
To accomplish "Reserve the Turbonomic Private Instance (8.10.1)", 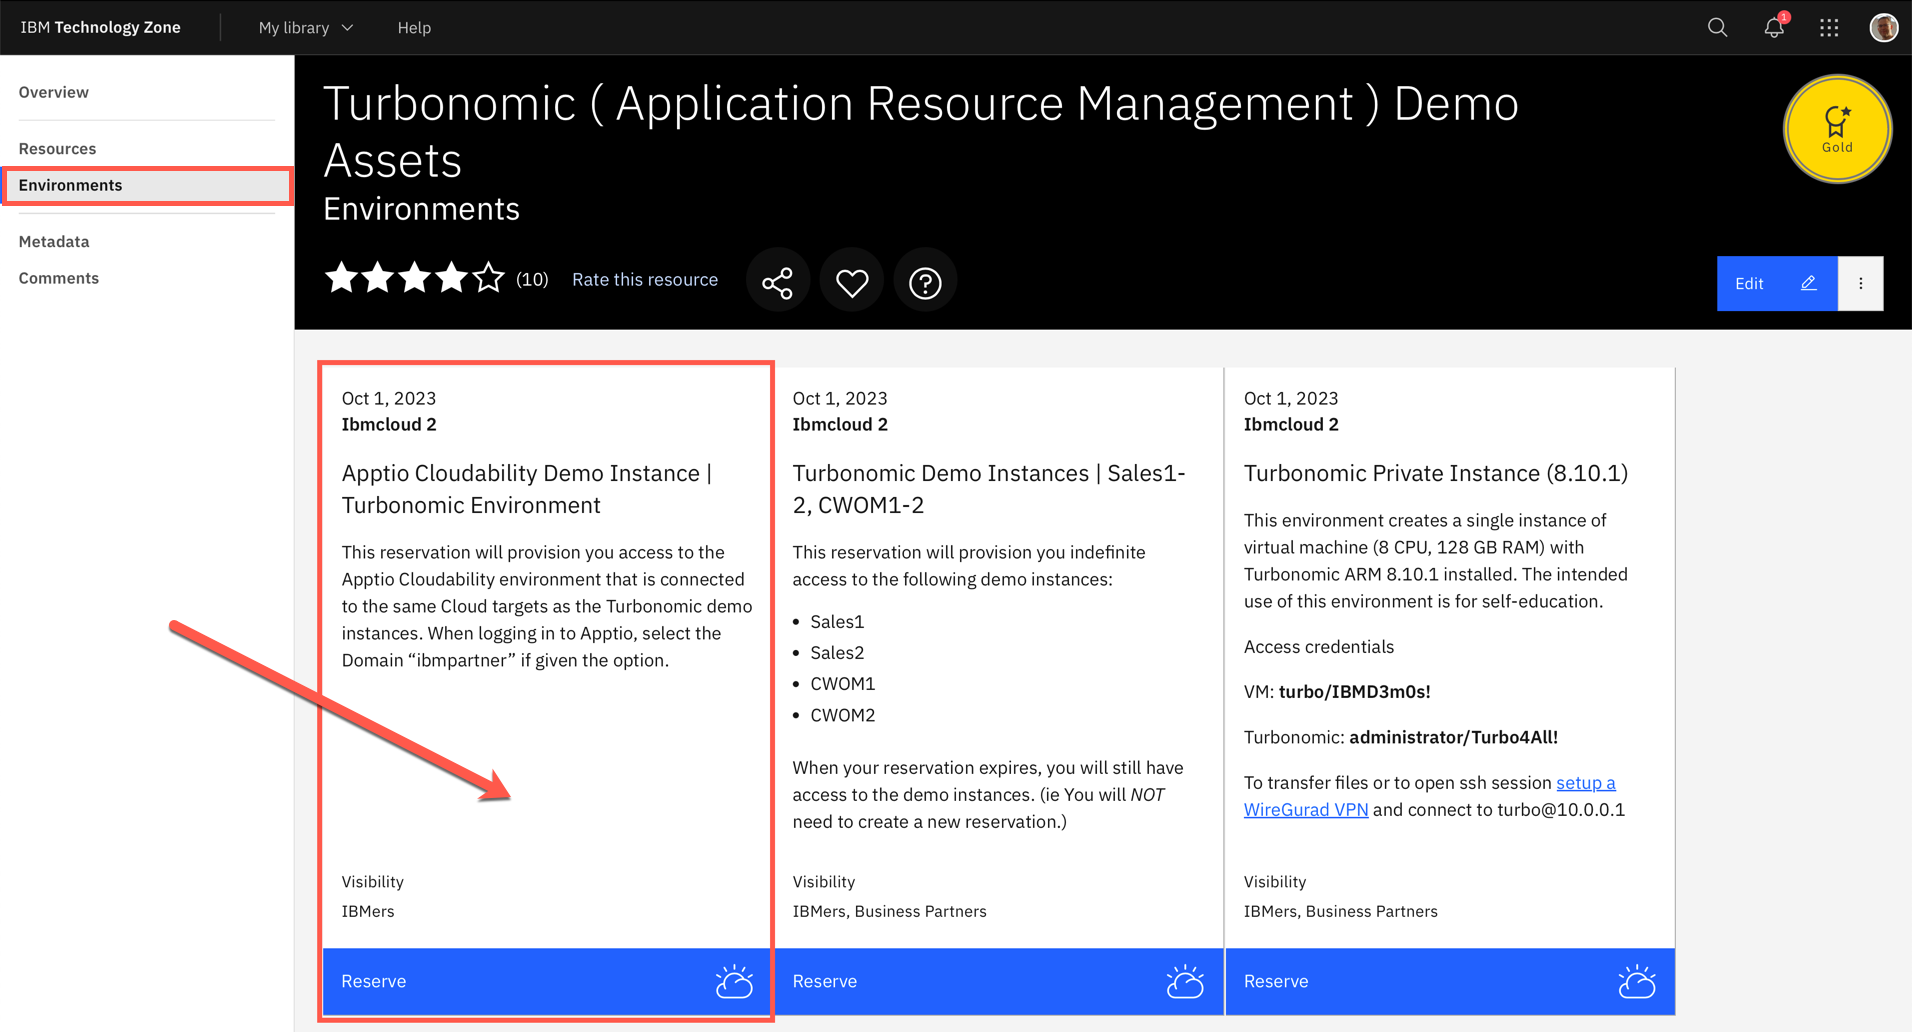I will point(1450,981).
